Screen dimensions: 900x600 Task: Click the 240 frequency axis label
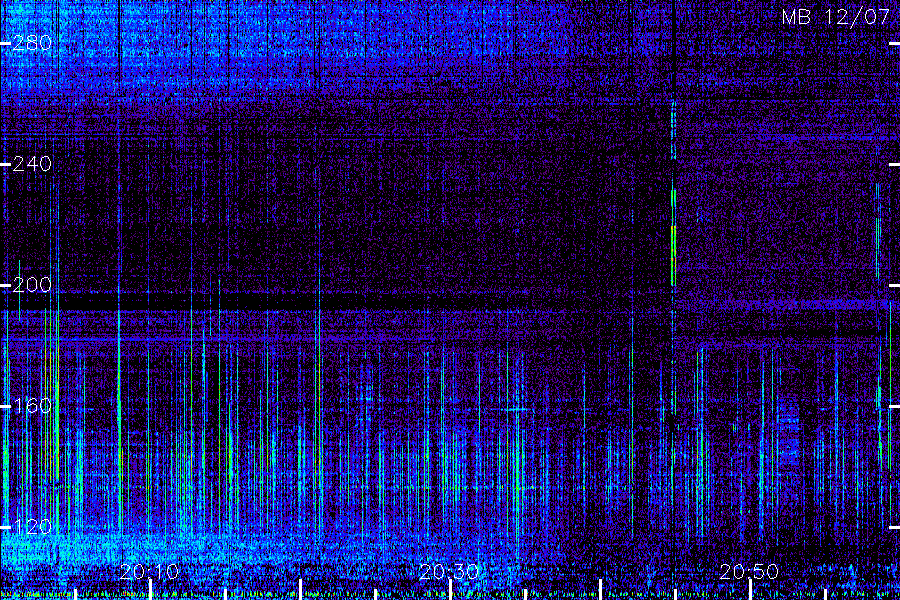click(32, 164)
